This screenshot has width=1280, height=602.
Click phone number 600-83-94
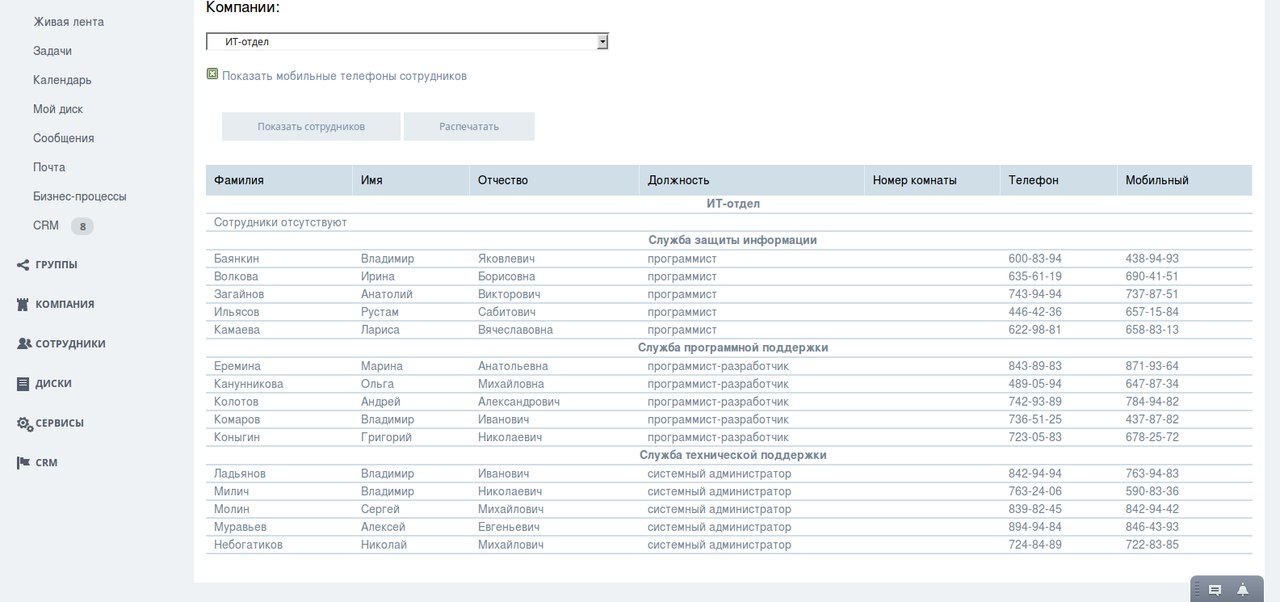(x=1035, y=258)
